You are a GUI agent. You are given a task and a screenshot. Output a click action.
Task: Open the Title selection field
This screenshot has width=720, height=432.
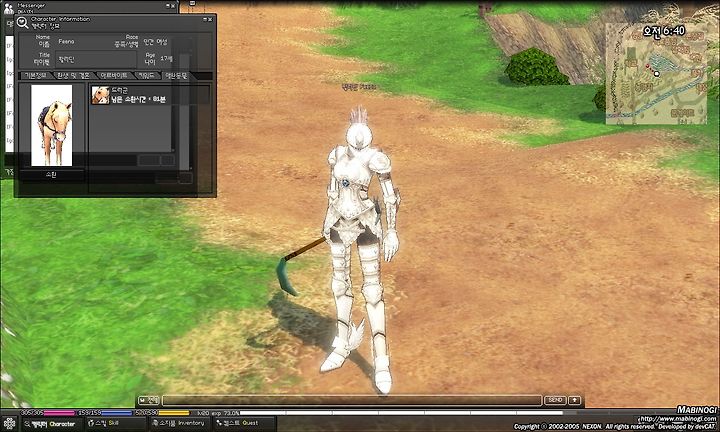click(96, 60)
